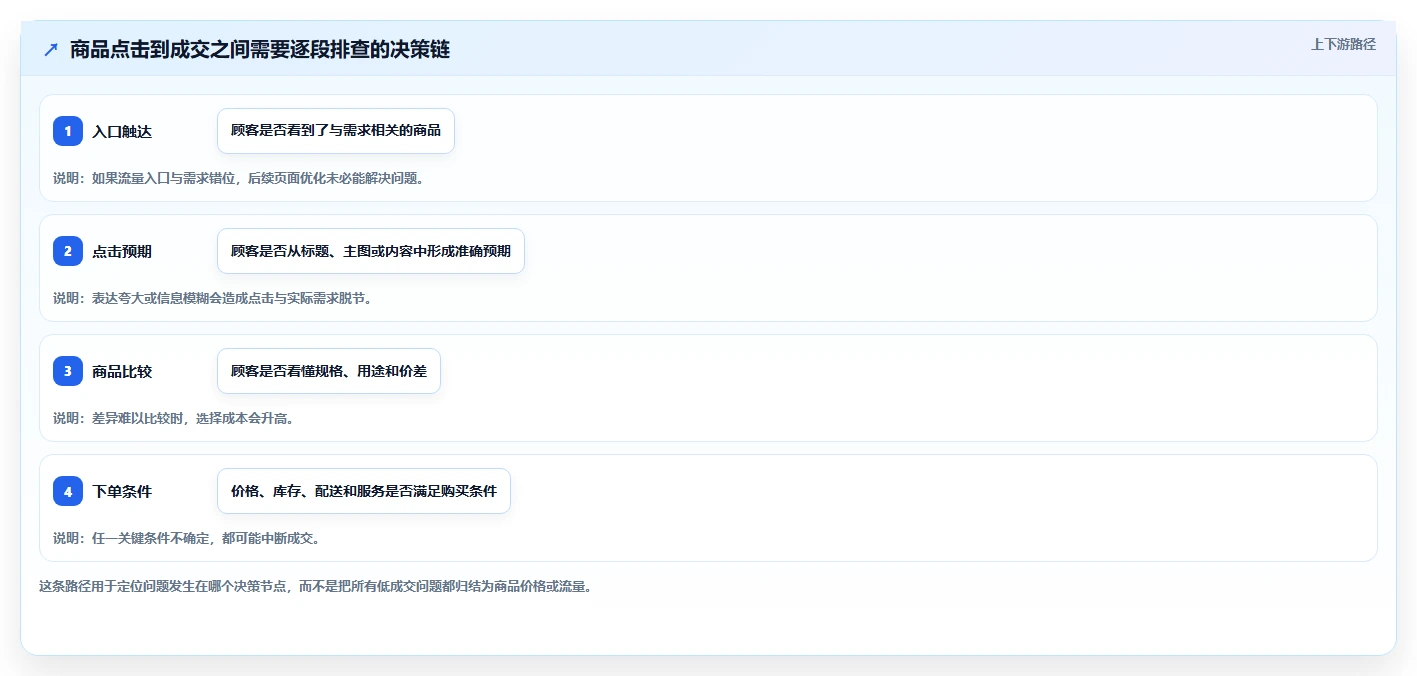Click the arrow icon beside the header title
Viewport: 1417px width, 676px height.
(51, 49)
